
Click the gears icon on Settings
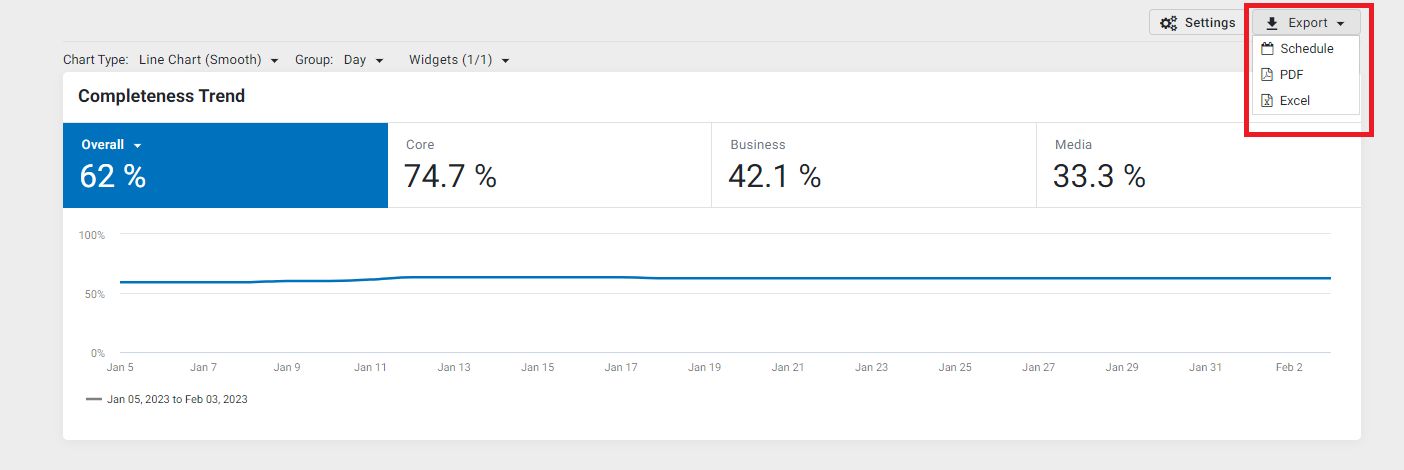point(1168,23)
